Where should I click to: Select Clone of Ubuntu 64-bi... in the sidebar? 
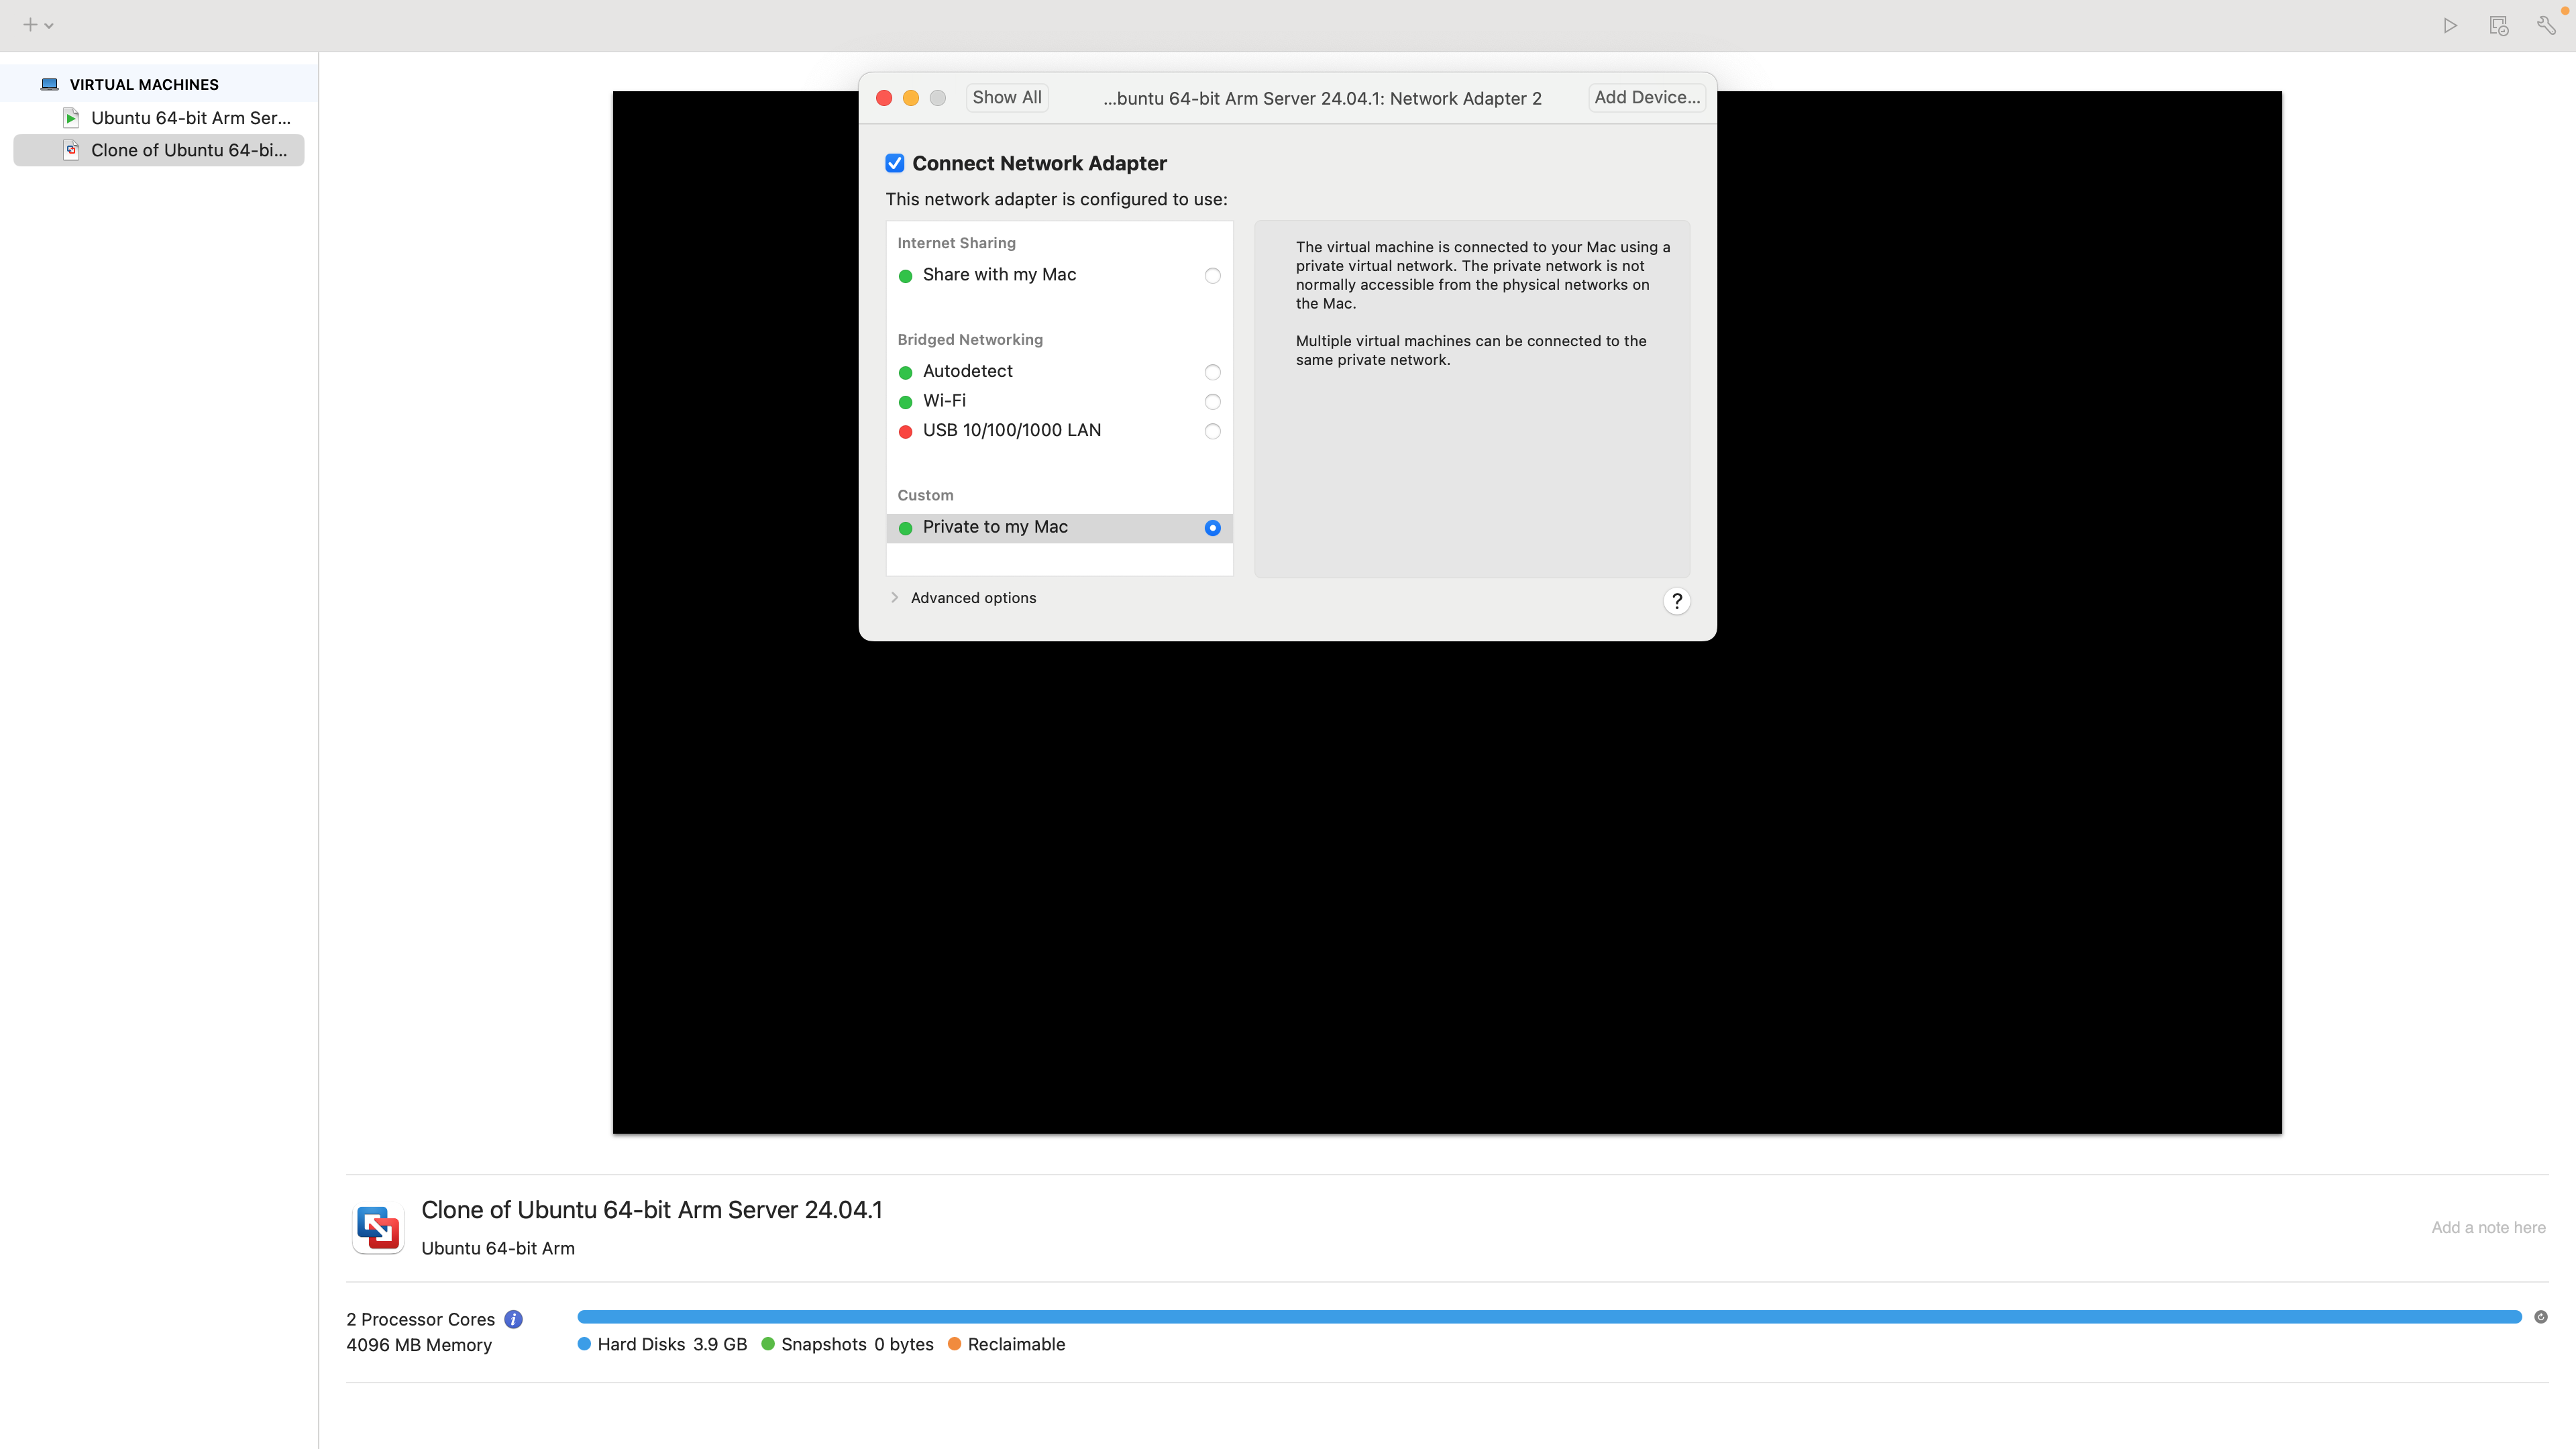[159, 150]
